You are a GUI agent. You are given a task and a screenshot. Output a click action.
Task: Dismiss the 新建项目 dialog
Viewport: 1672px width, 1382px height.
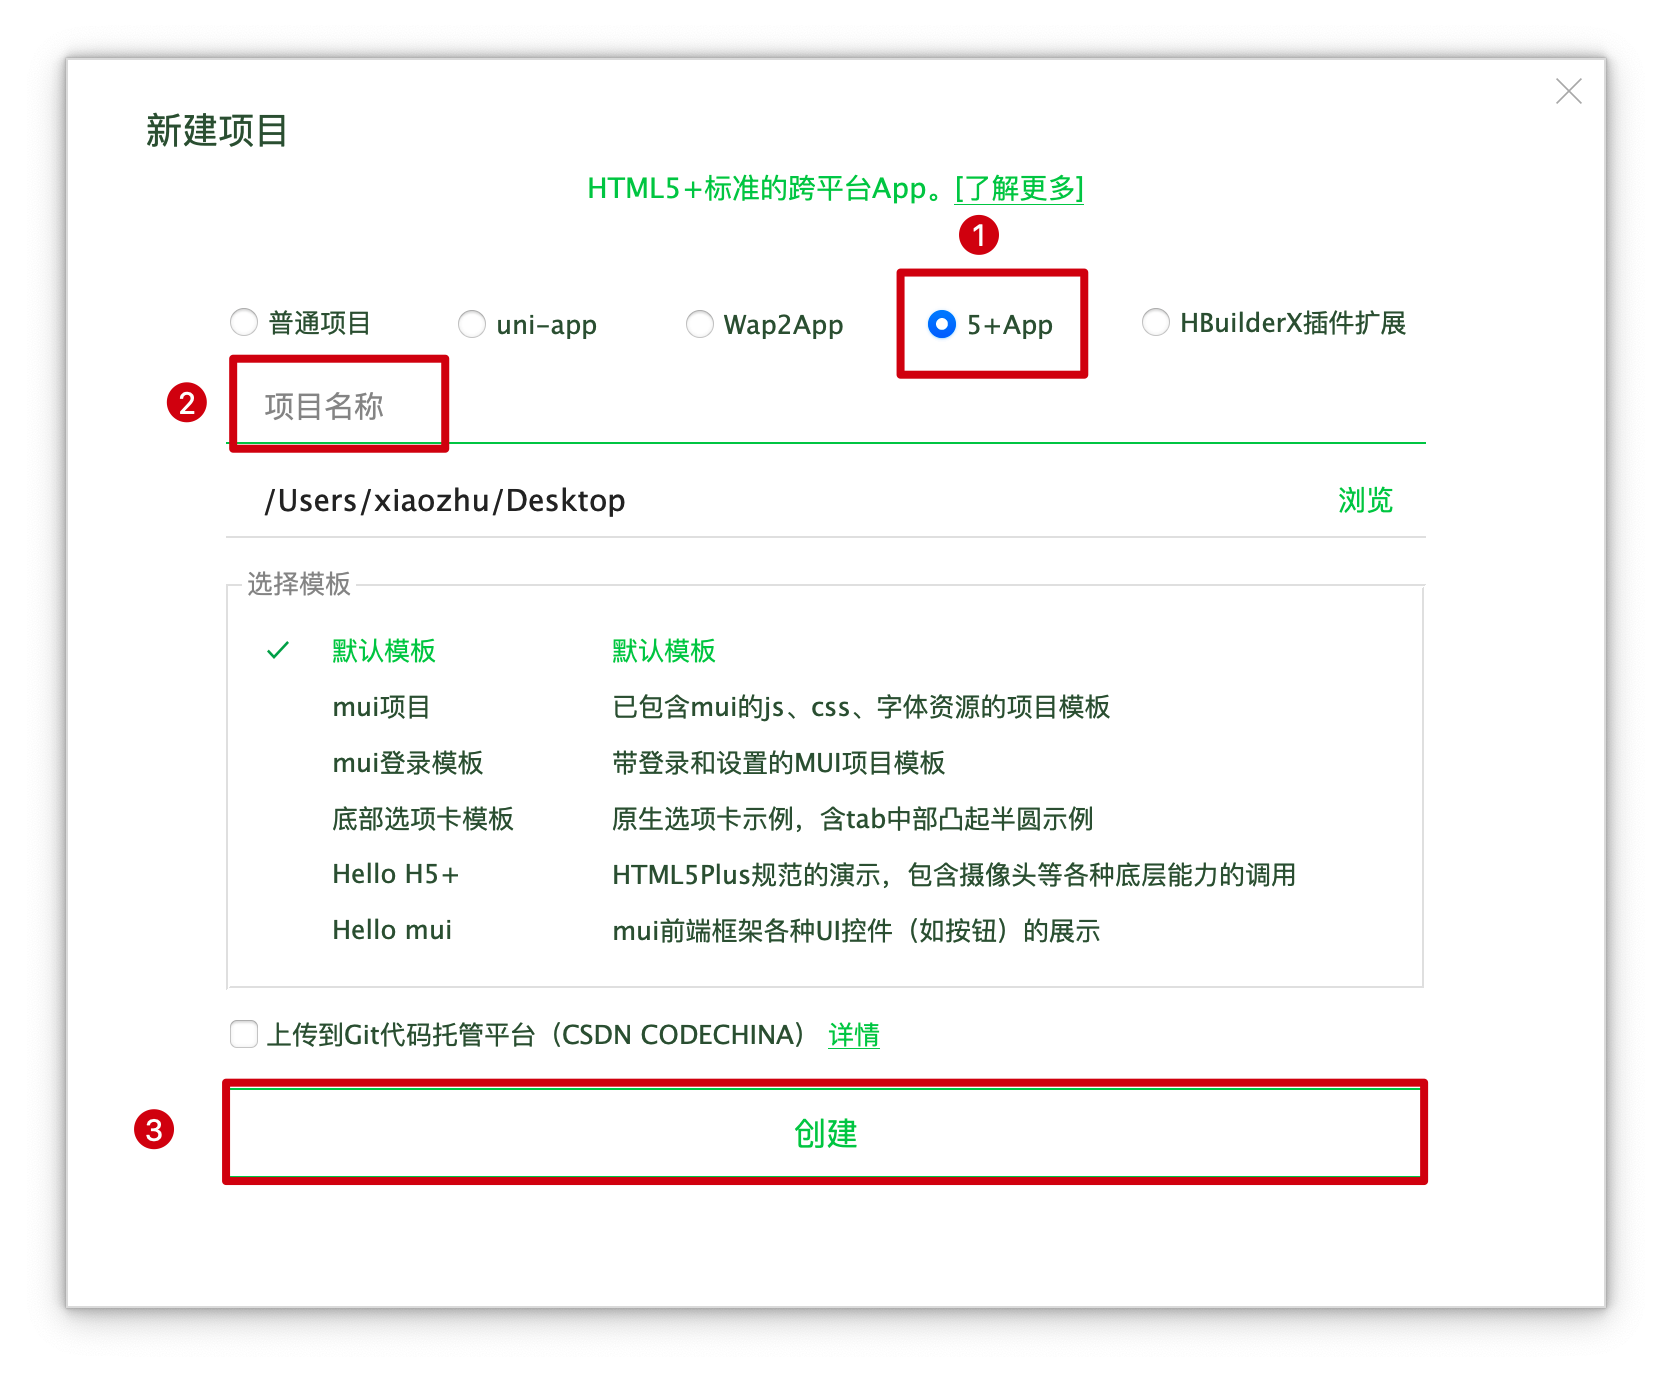(x=1568, y=91)
